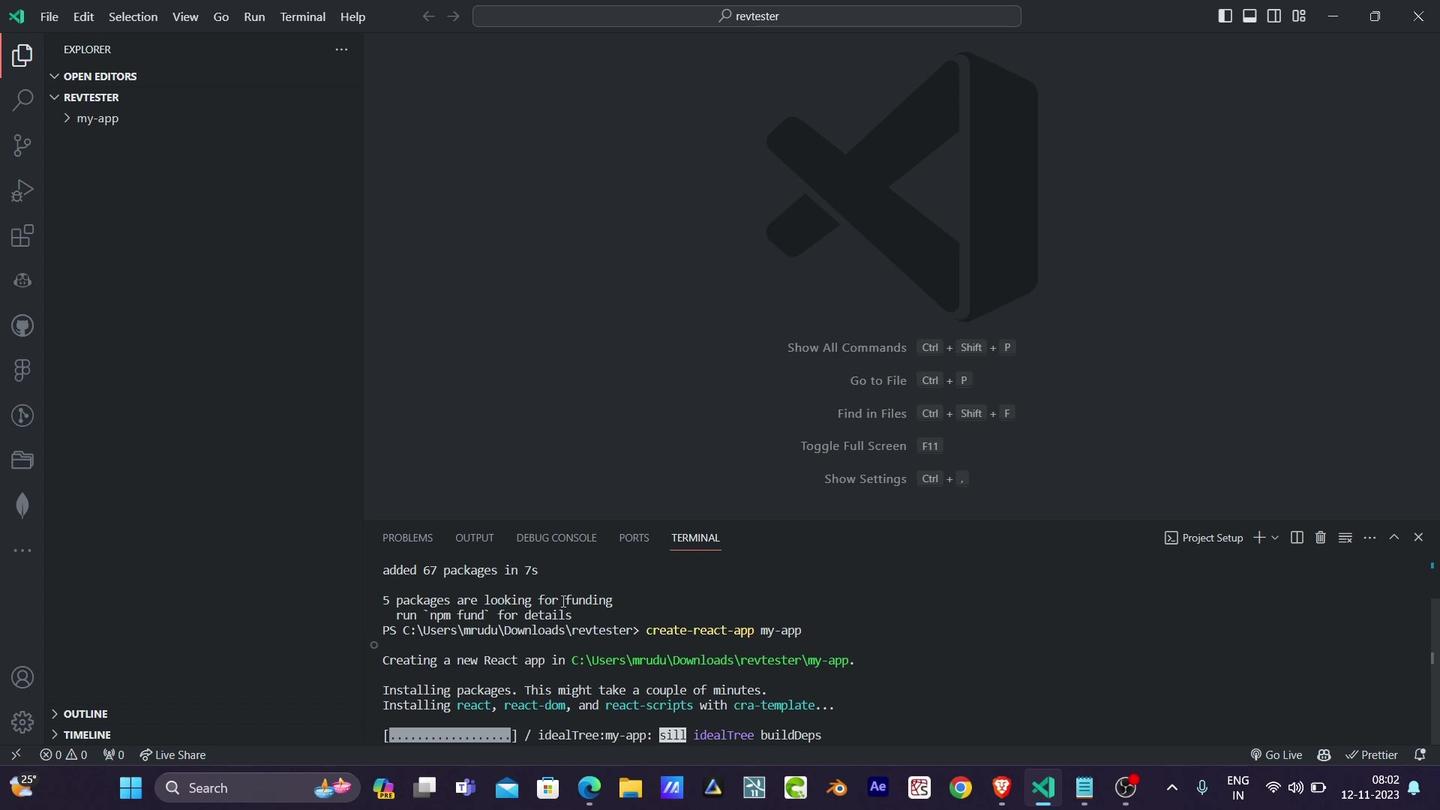Go forward using the navigation arrow
The width and height of the screenshot is (1440, 810).
455,16
